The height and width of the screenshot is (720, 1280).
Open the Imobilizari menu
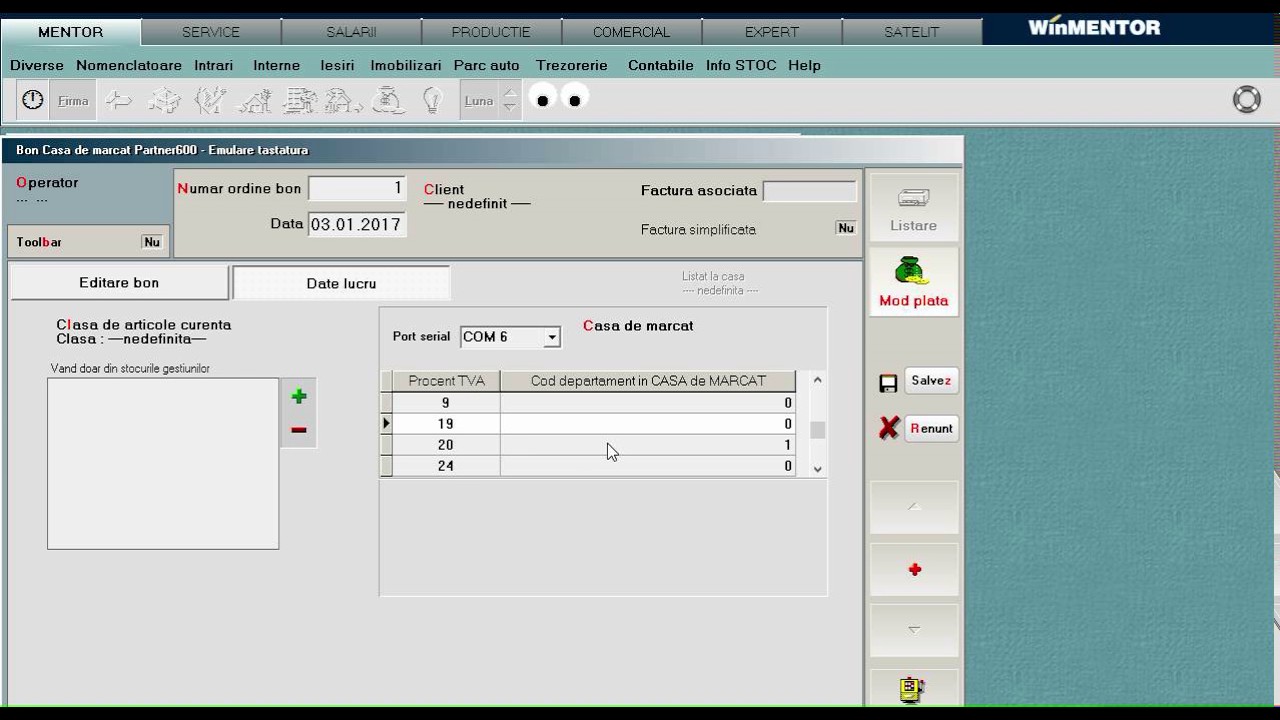(x=406, y=65)
